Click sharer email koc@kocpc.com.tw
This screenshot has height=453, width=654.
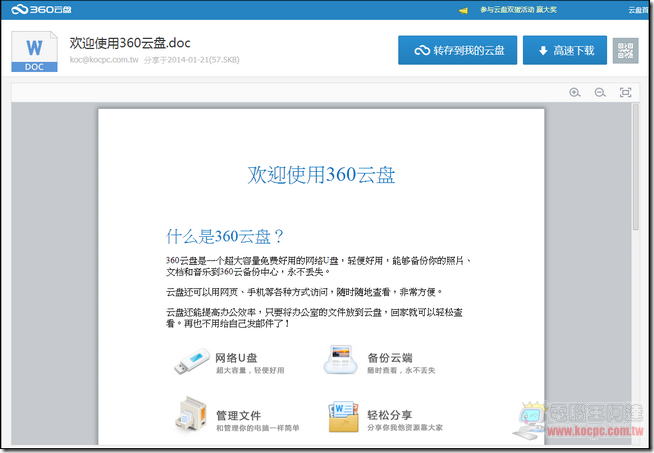pos(104,60)
